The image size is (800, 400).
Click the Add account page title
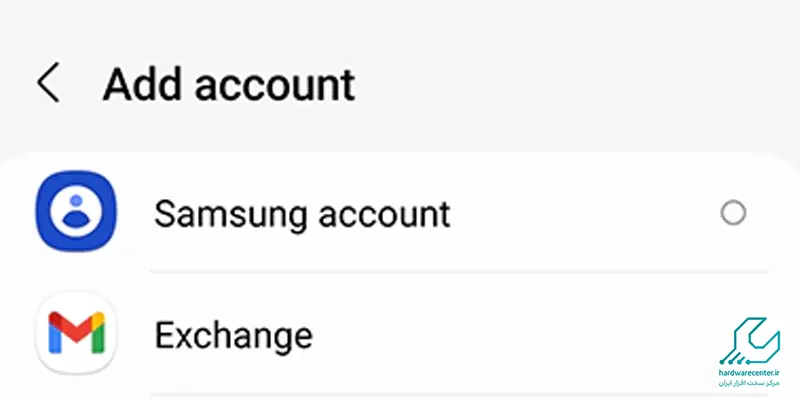pos(228,84)
